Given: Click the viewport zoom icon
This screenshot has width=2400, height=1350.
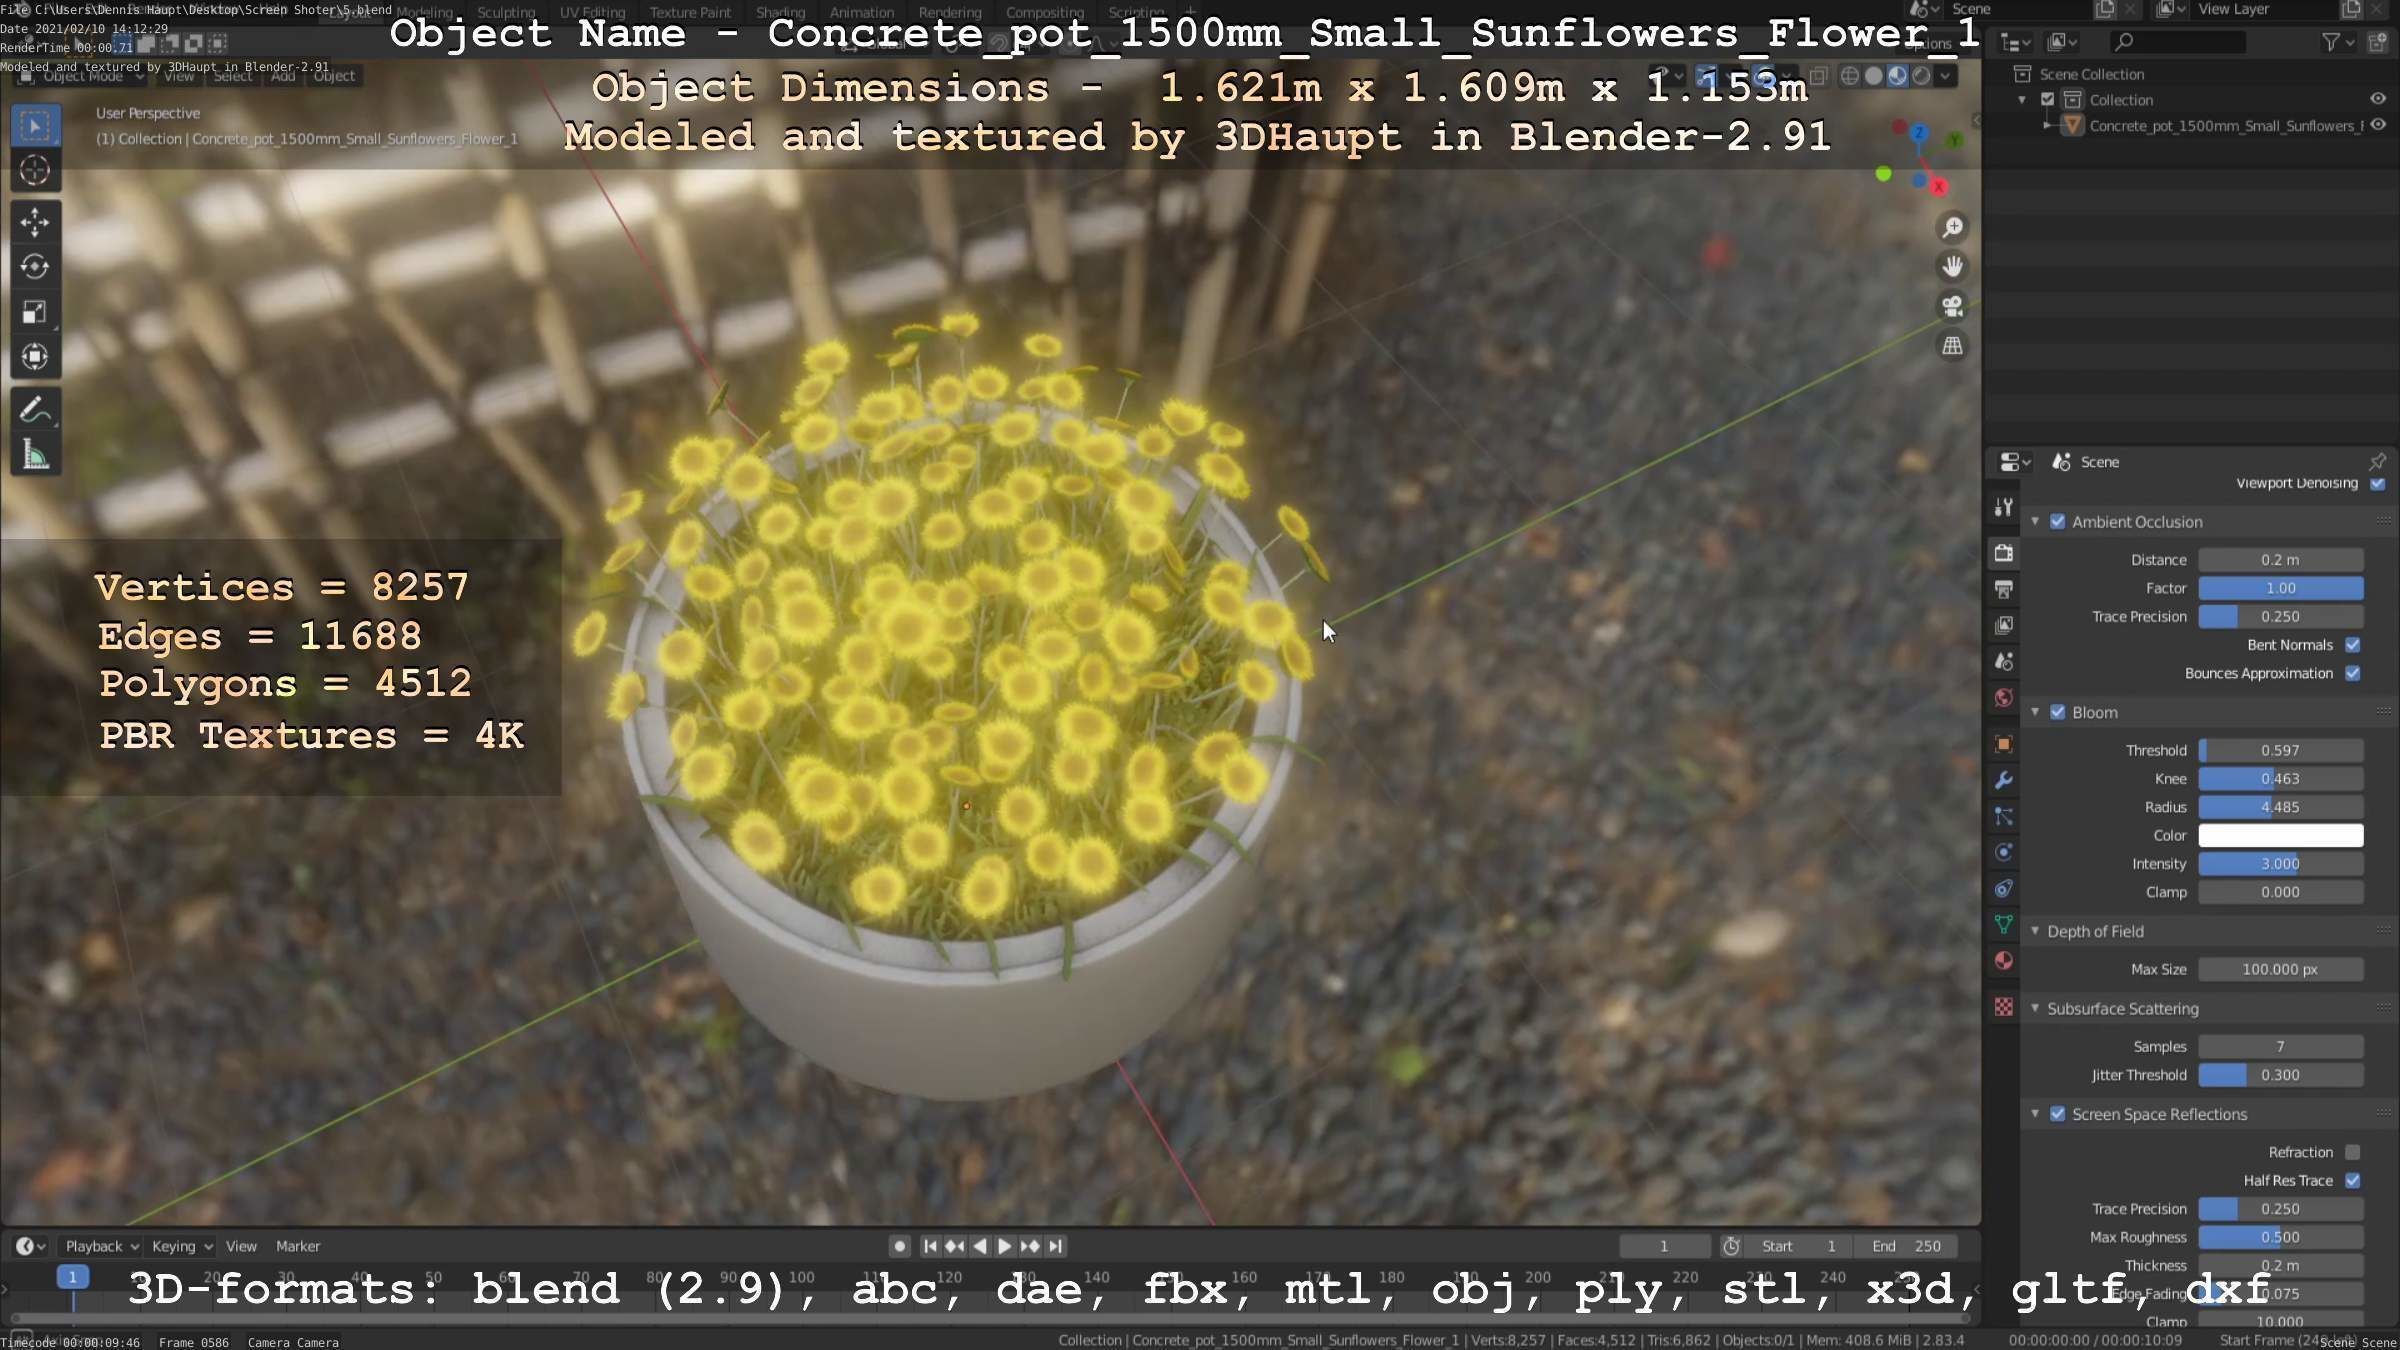Looking at the screenshot, I should pyautogui.click(x=1952, y=228).
